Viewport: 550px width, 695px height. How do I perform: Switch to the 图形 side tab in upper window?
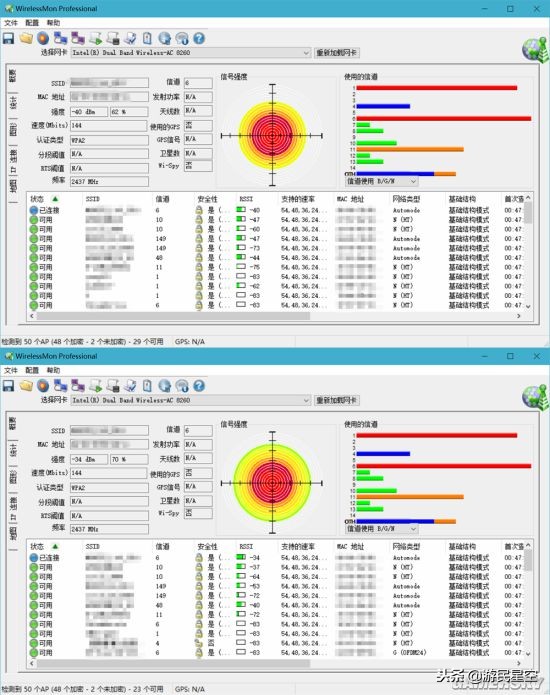click(13, 130)
